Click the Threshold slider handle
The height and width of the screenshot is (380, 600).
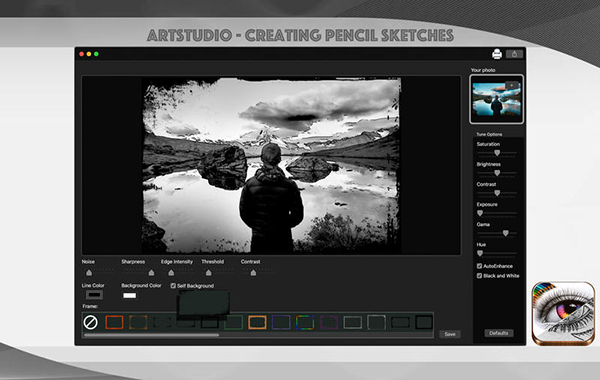pos(209,272)
